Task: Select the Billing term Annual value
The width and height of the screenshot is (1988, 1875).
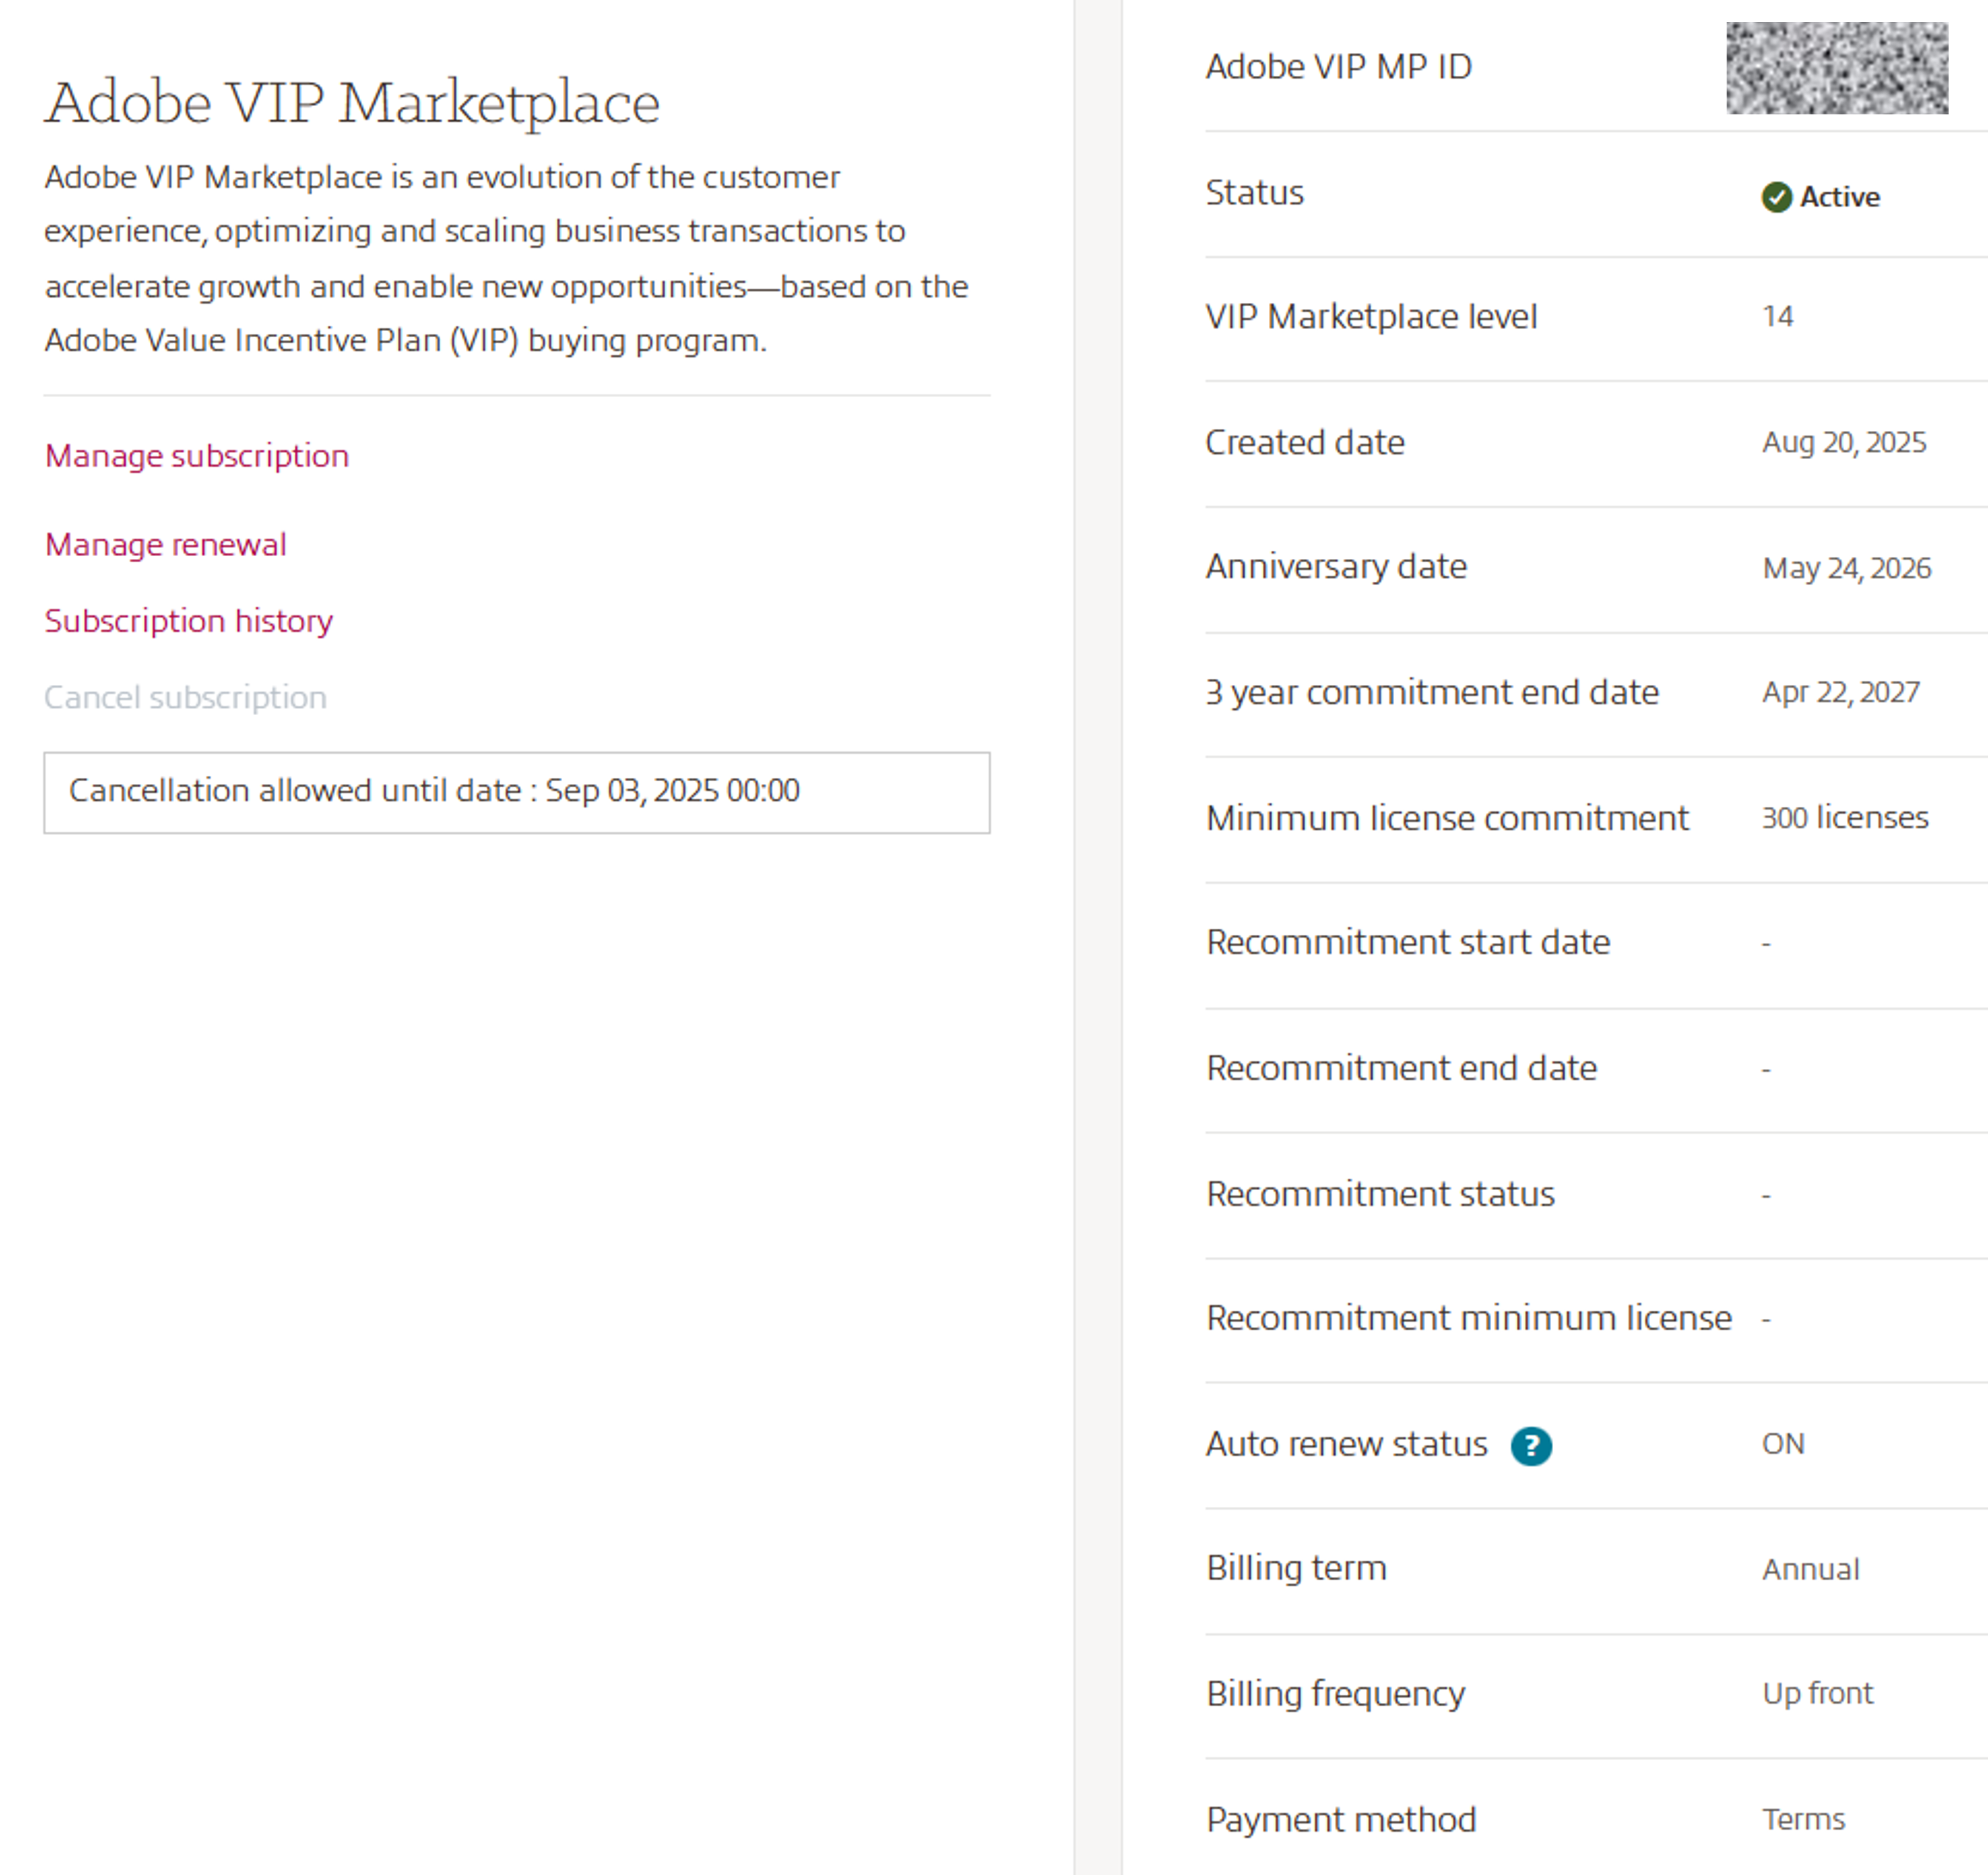Action: coord(1809,1569)
